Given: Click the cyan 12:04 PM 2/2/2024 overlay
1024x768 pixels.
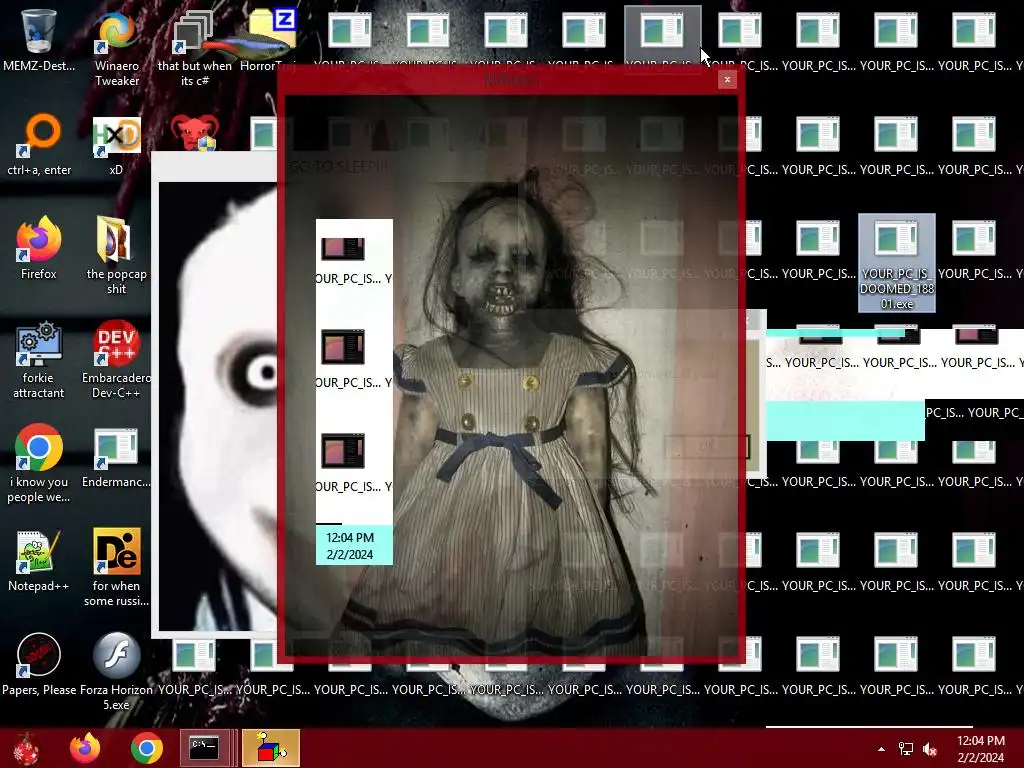Looking at the screenshot, I should pos(354,545).
